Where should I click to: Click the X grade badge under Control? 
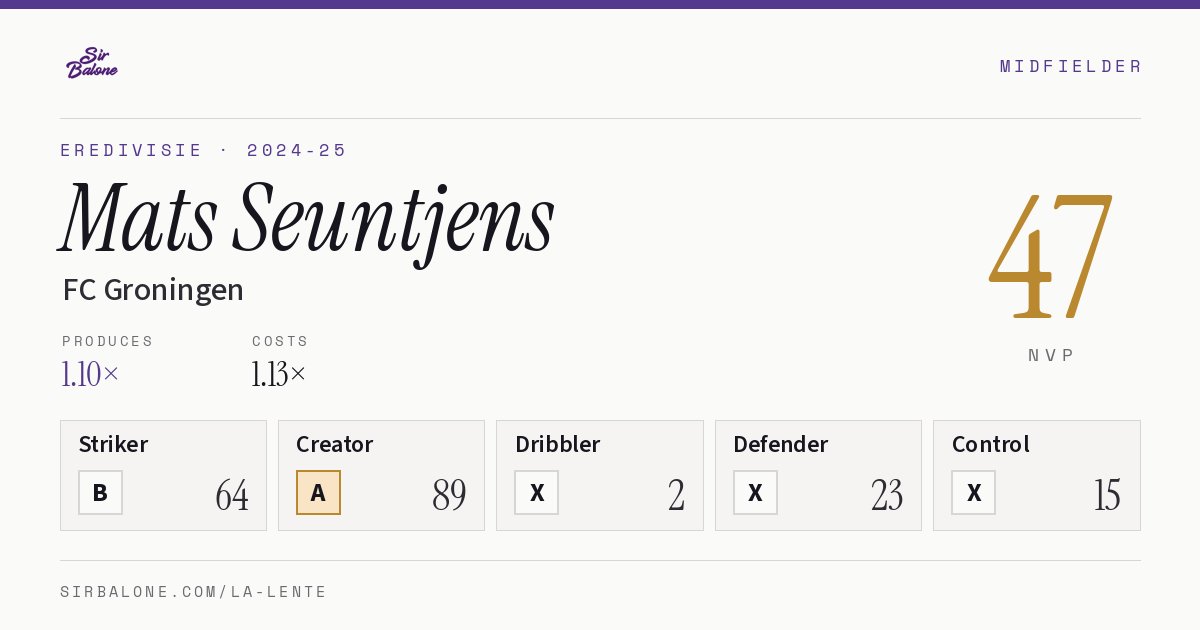(973, 493)
